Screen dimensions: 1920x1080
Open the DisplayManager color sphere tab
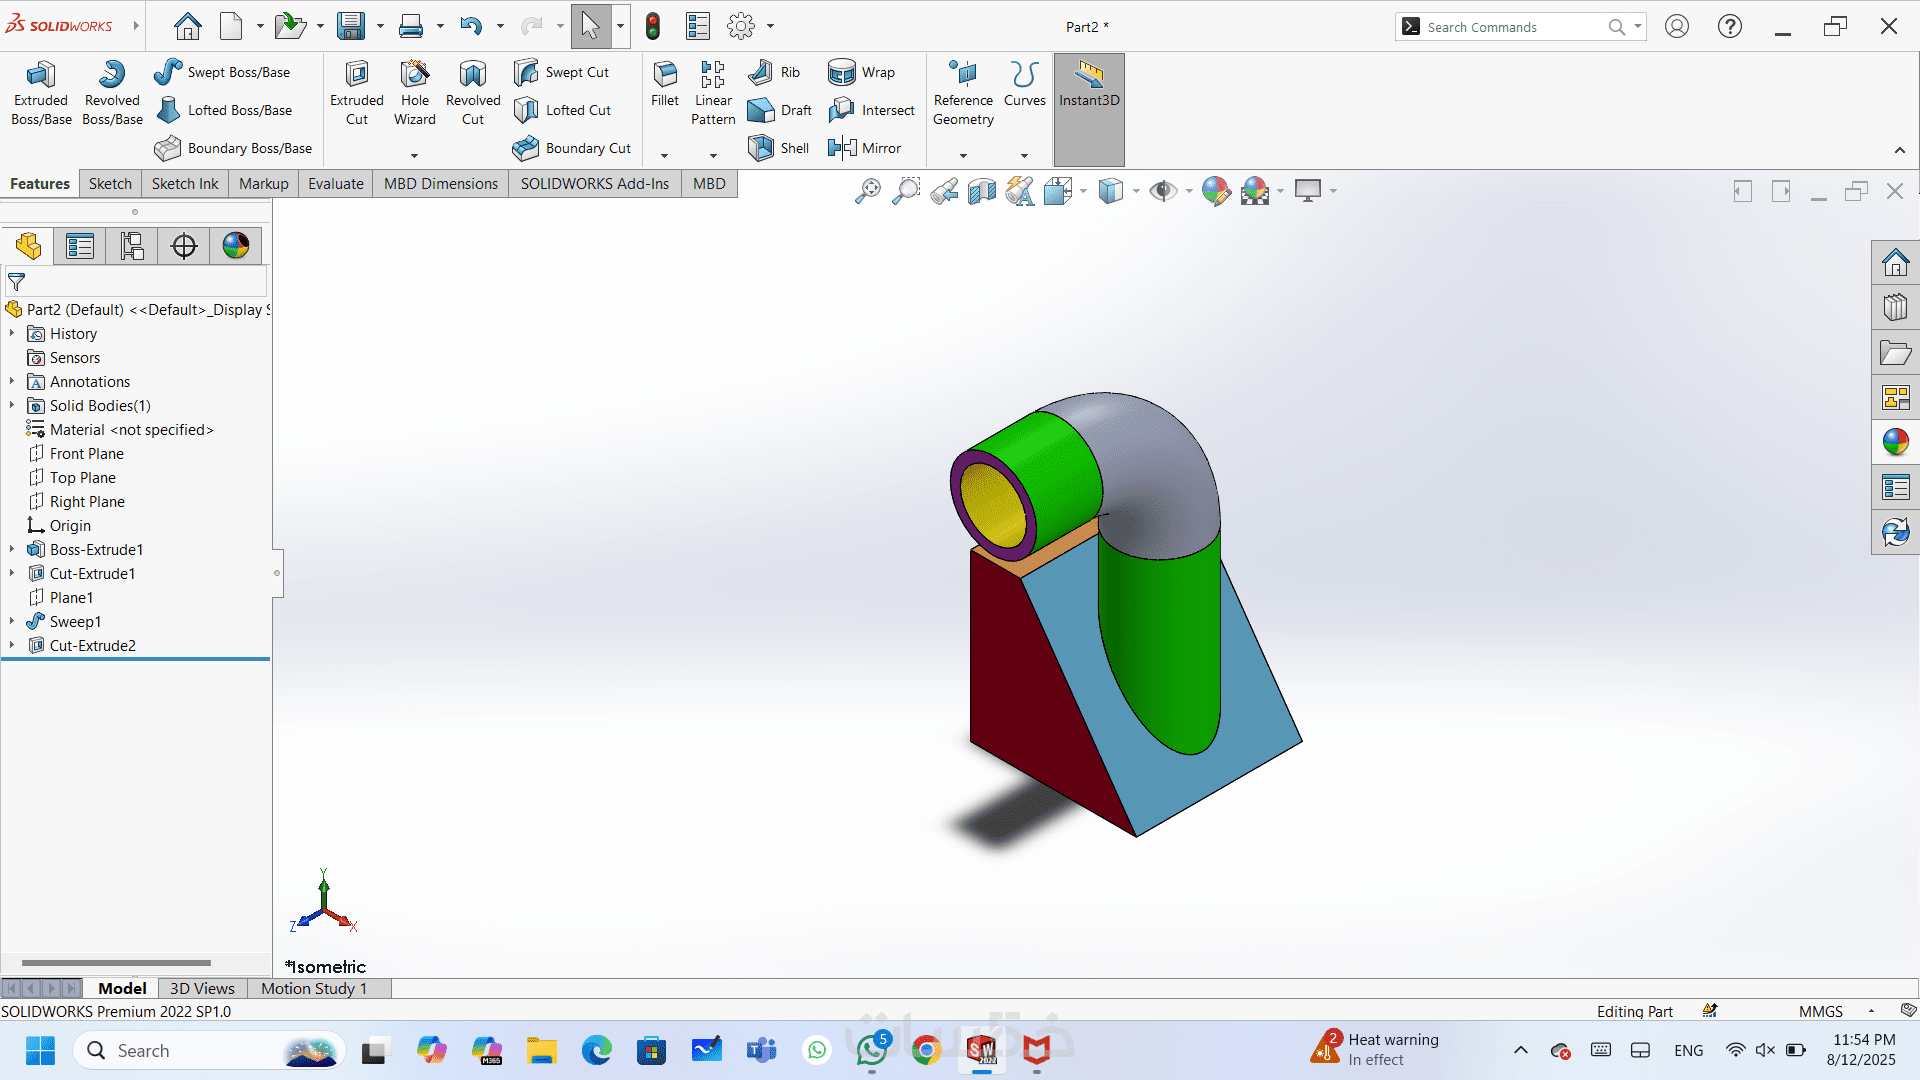[x=236, y=246]
